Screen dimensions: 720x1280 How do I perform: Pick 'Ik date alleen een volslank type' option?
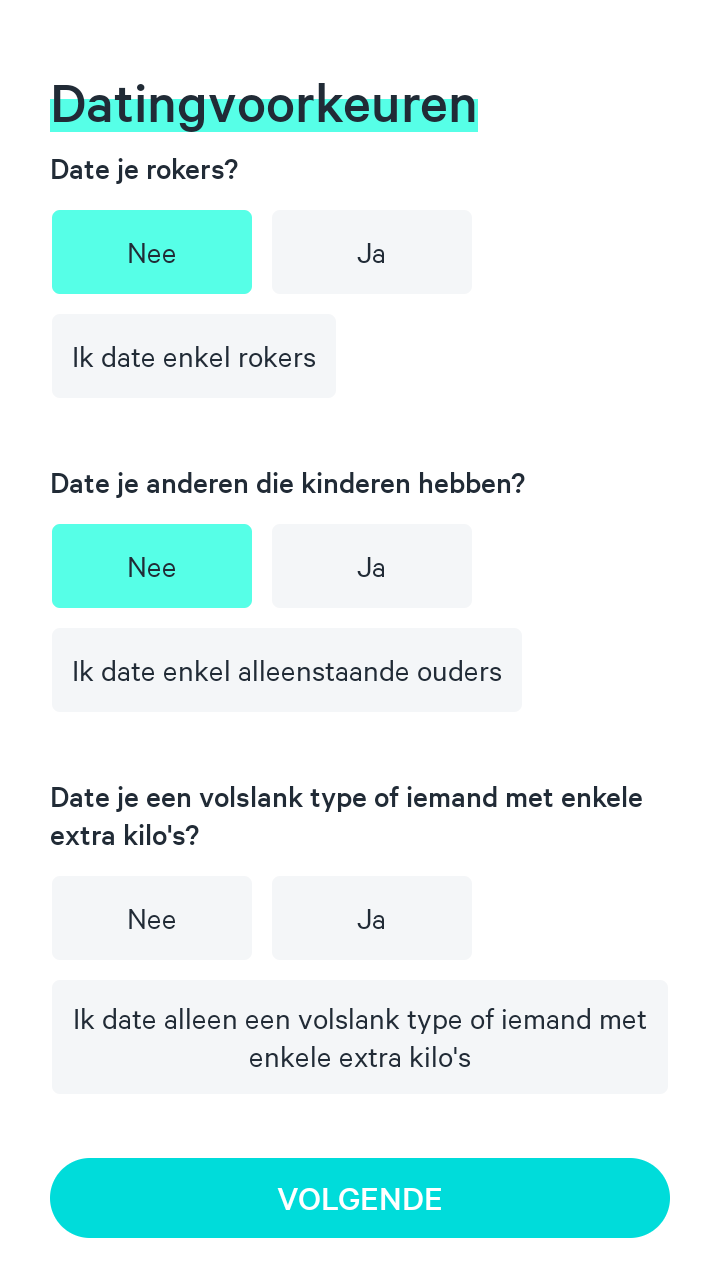point(360,1038)
